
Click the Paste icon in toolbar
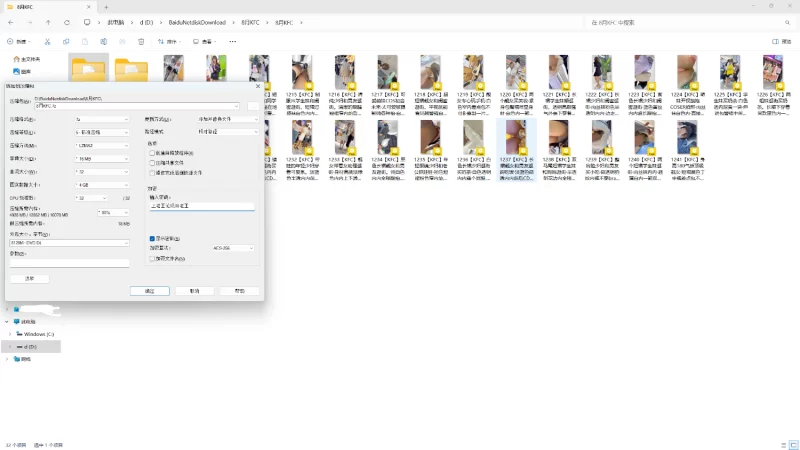[85, 41]
